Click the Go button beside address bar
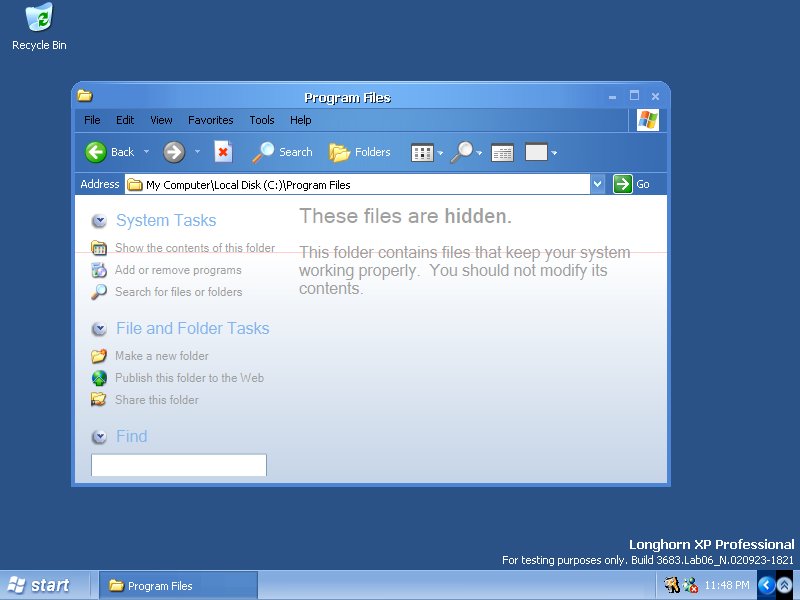 click(x=632, y=184)
